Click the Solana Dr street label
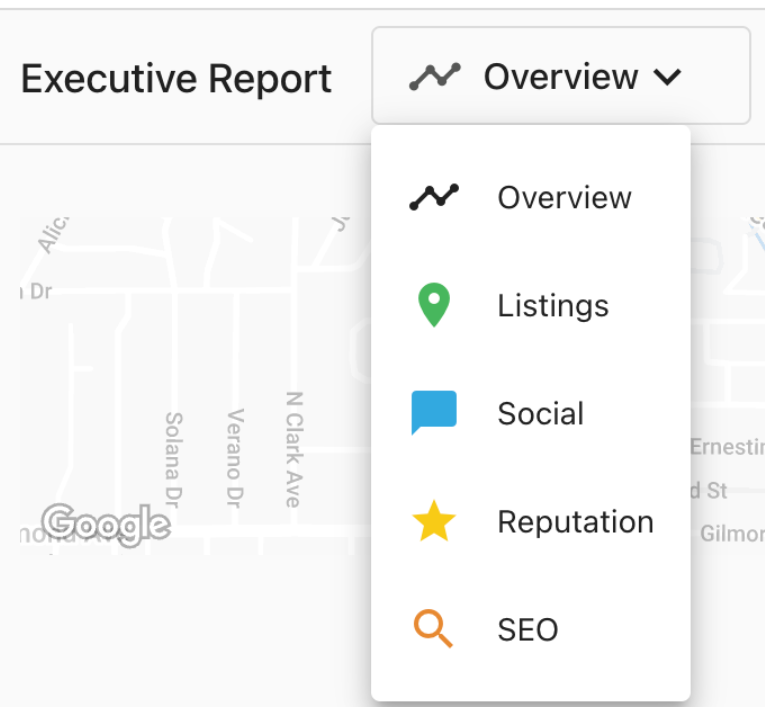The image size is (765, 707). click(173, 459)
